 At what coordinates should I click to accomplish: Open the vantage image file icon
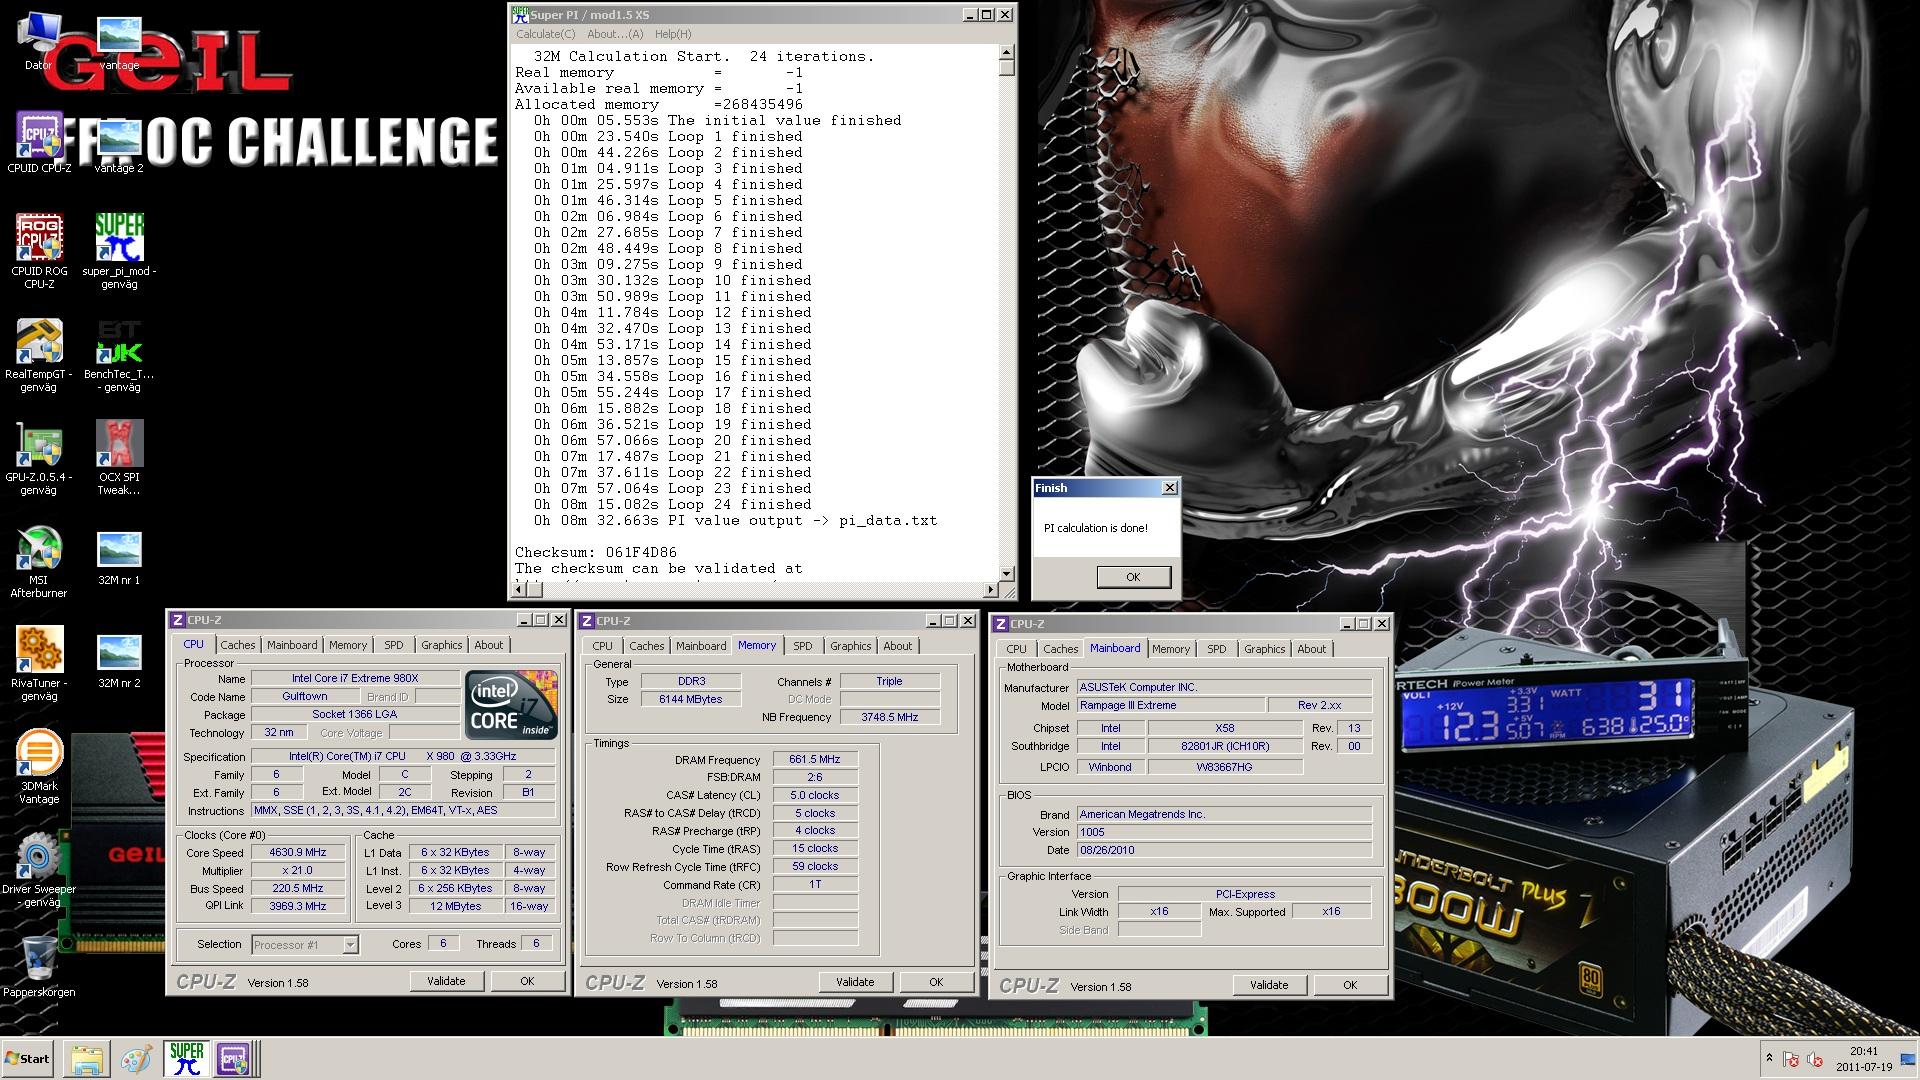[x=119, y=42]
